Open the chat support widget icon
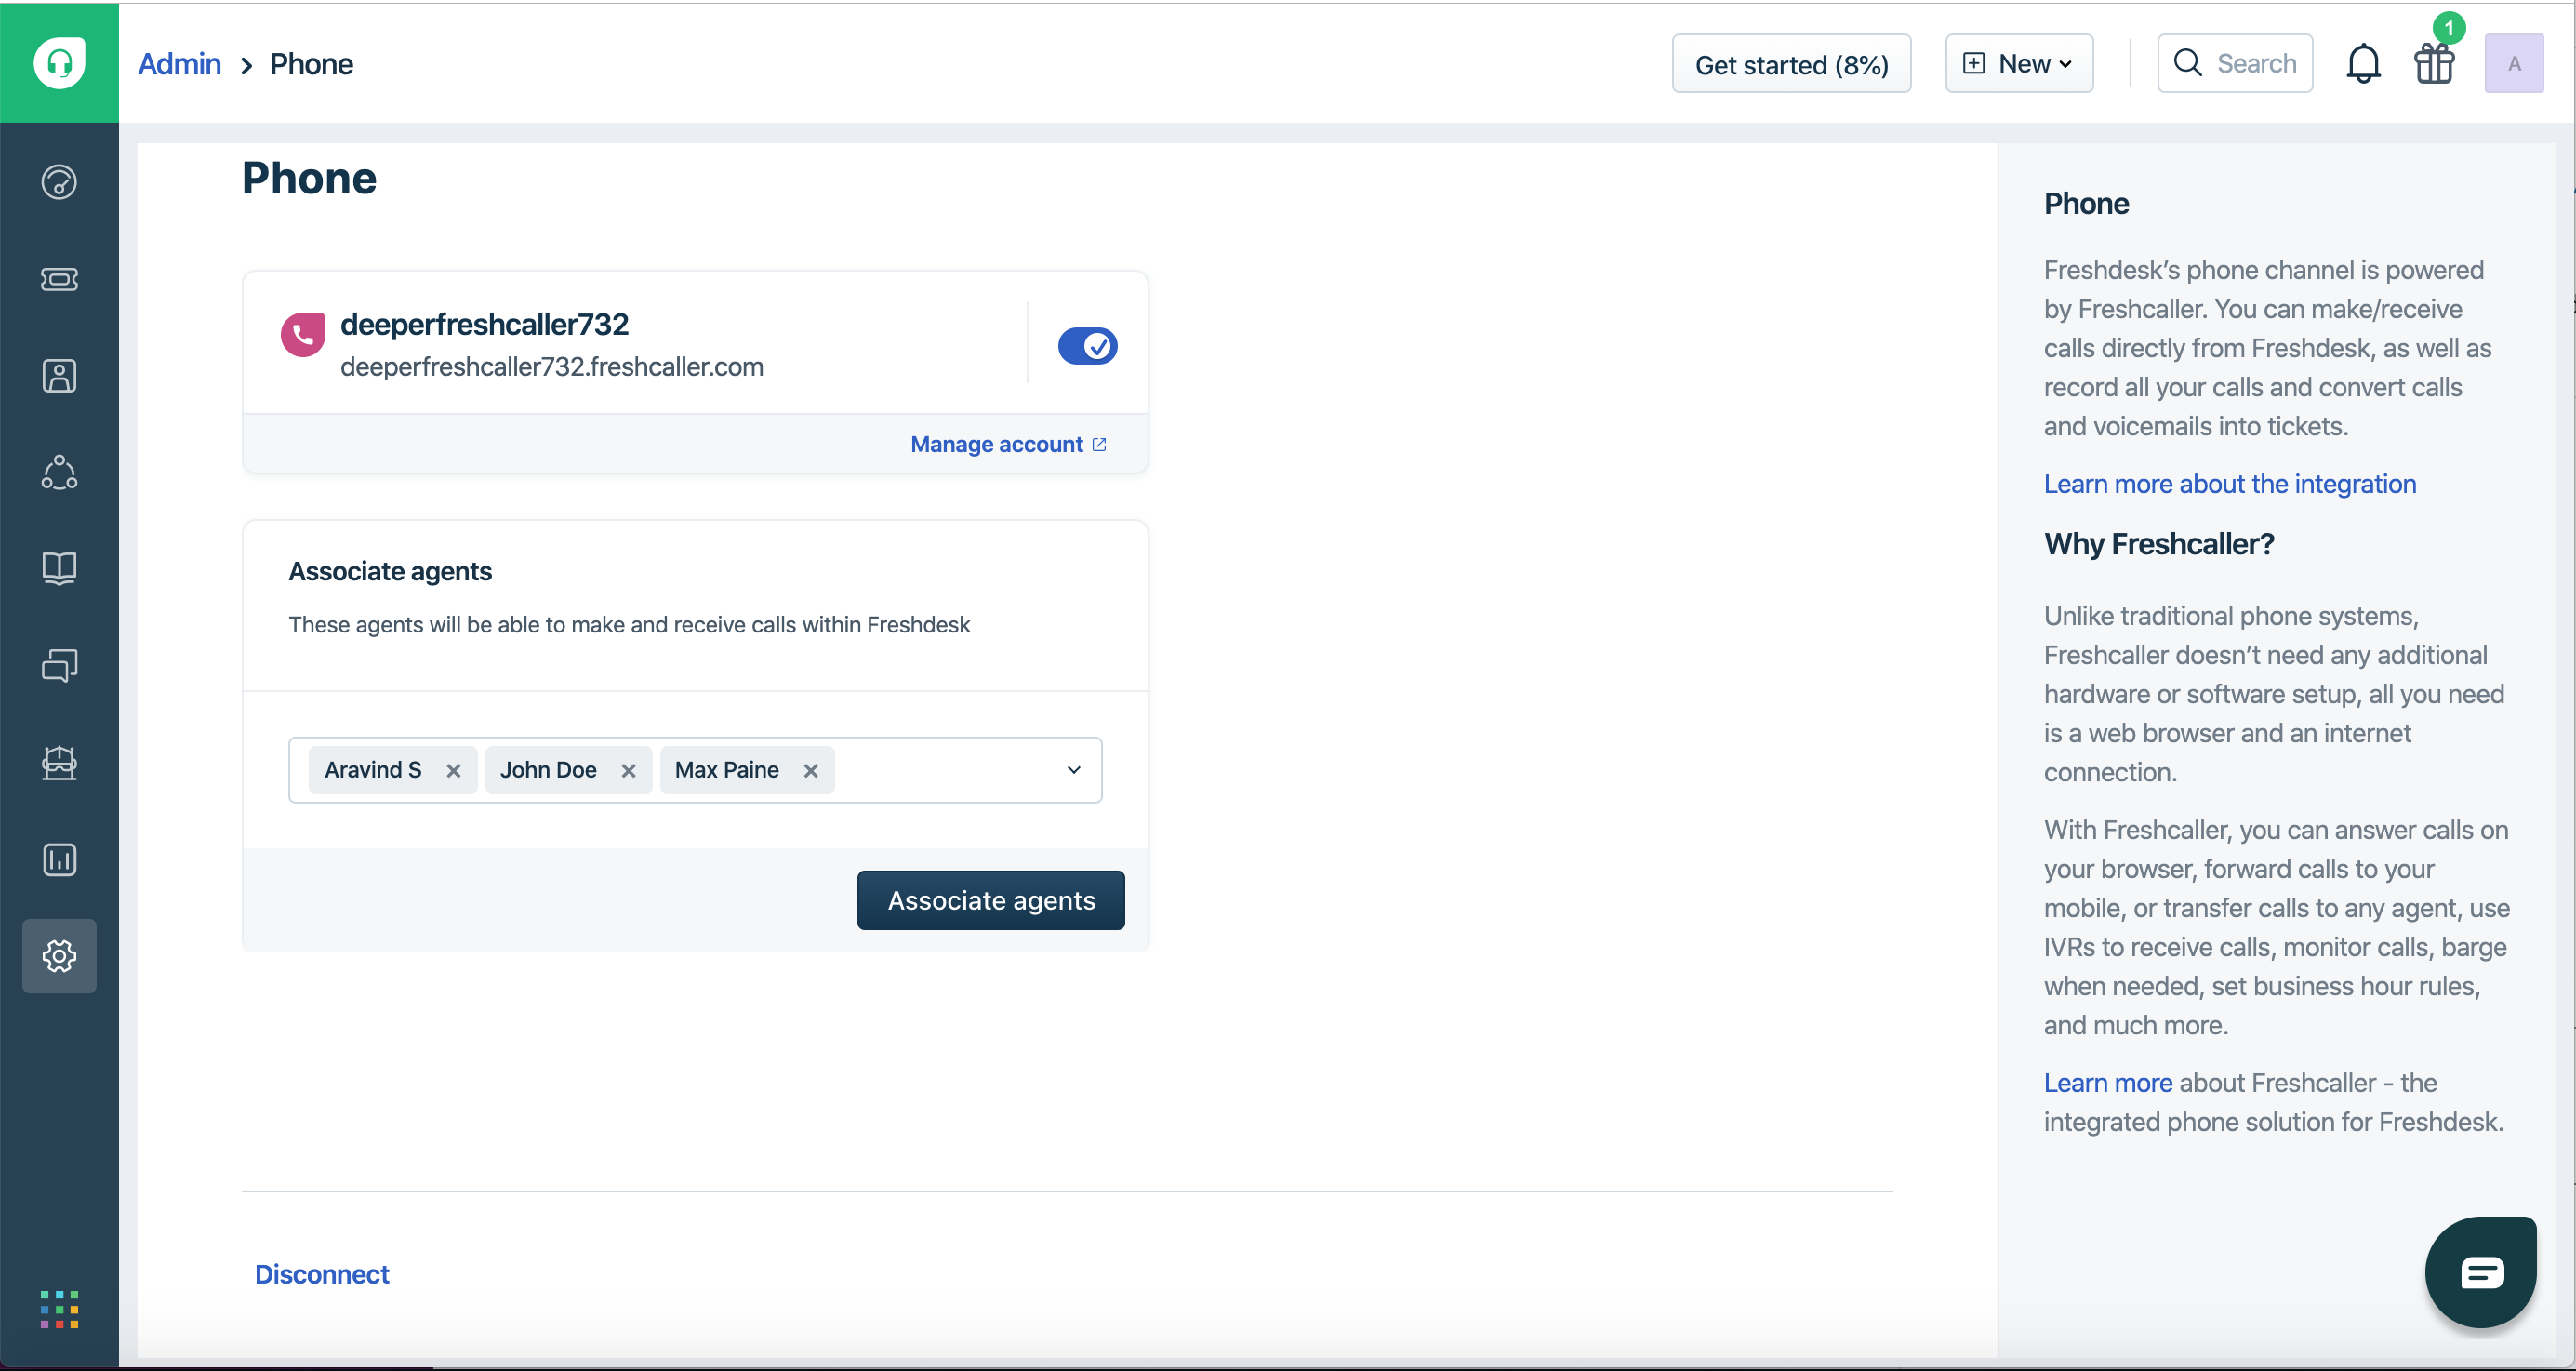This screenshot has width=2576, height=1371. point(2481,1272)
